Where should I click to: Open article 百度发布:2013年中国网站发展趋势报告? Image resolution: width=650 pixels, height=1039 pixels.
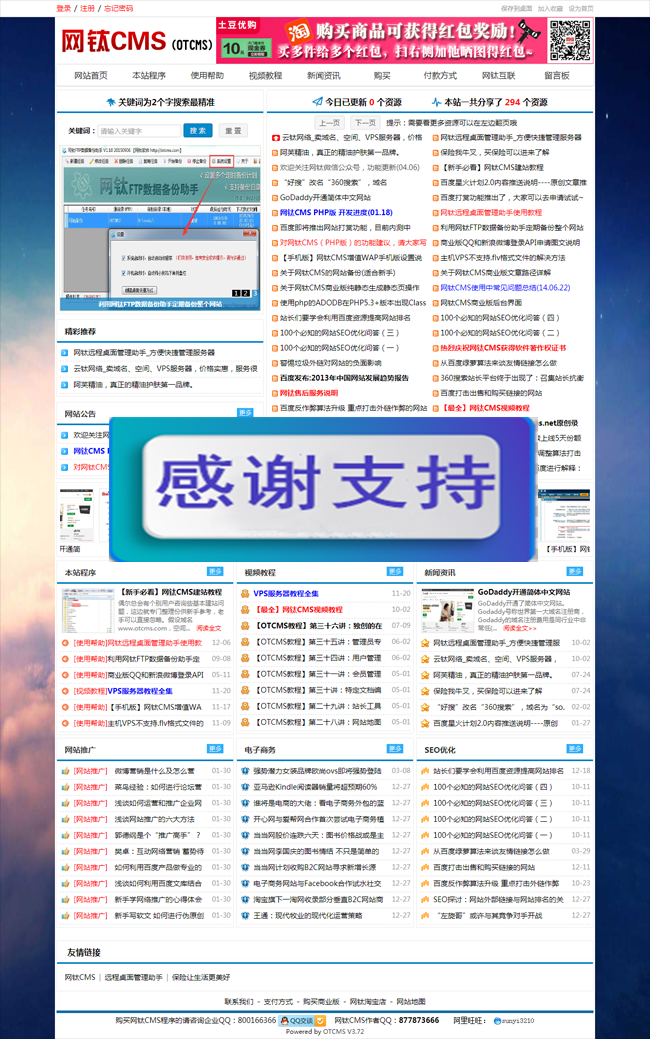(x=344, y=378)
